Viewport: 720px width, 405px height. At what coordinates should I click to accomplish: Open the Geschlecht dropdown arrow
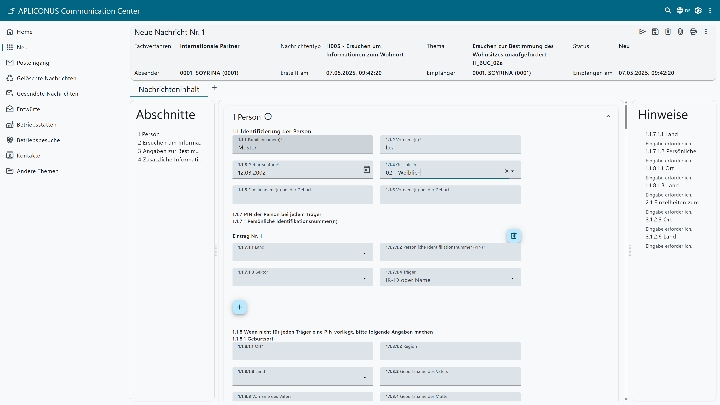[x=512, y=171]
